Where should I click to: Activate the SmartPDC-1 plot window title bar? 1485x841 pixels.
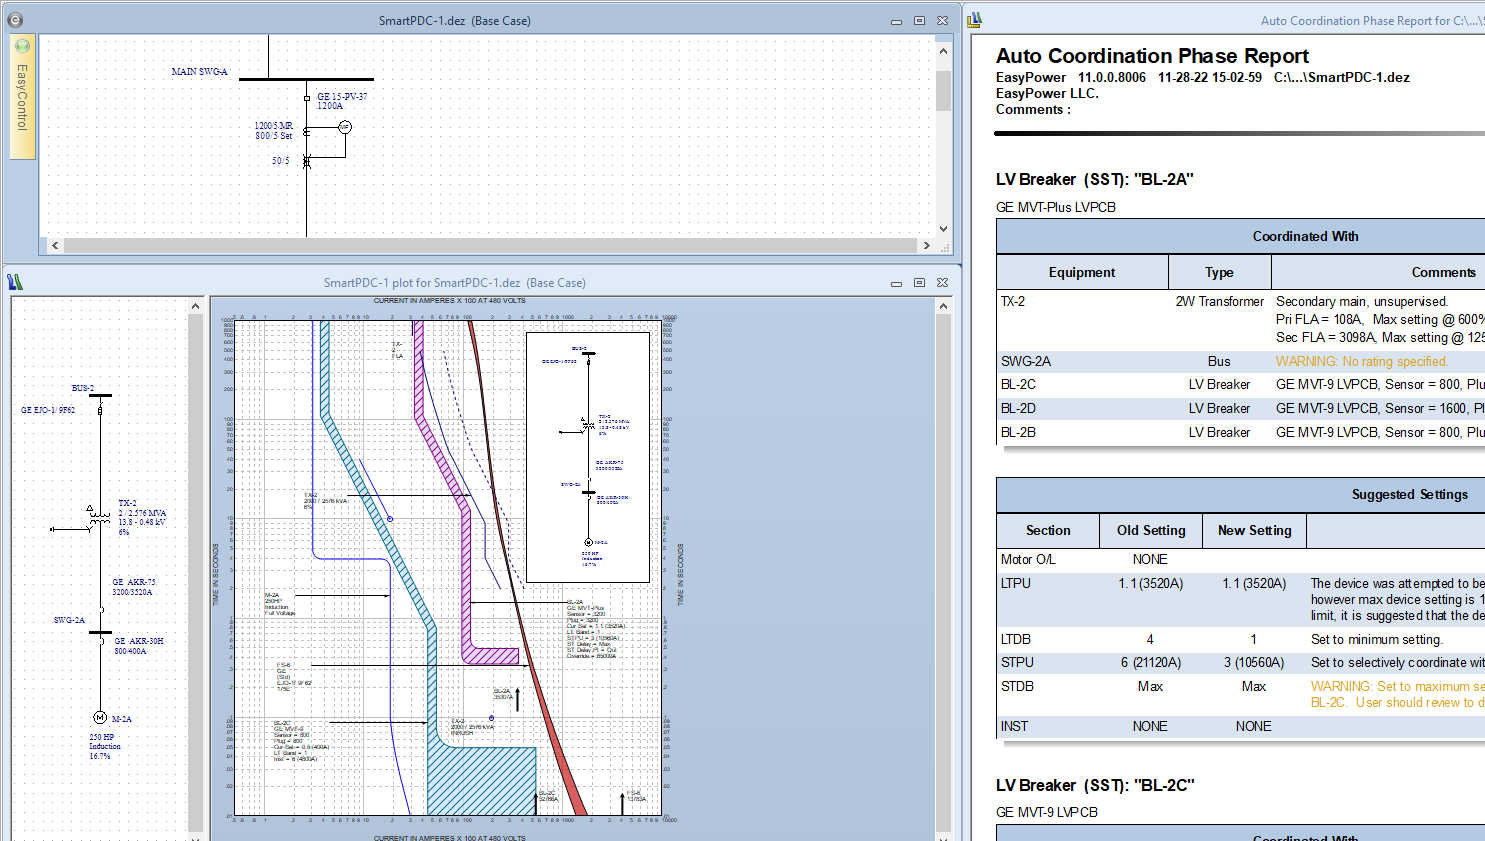(454, 283)
